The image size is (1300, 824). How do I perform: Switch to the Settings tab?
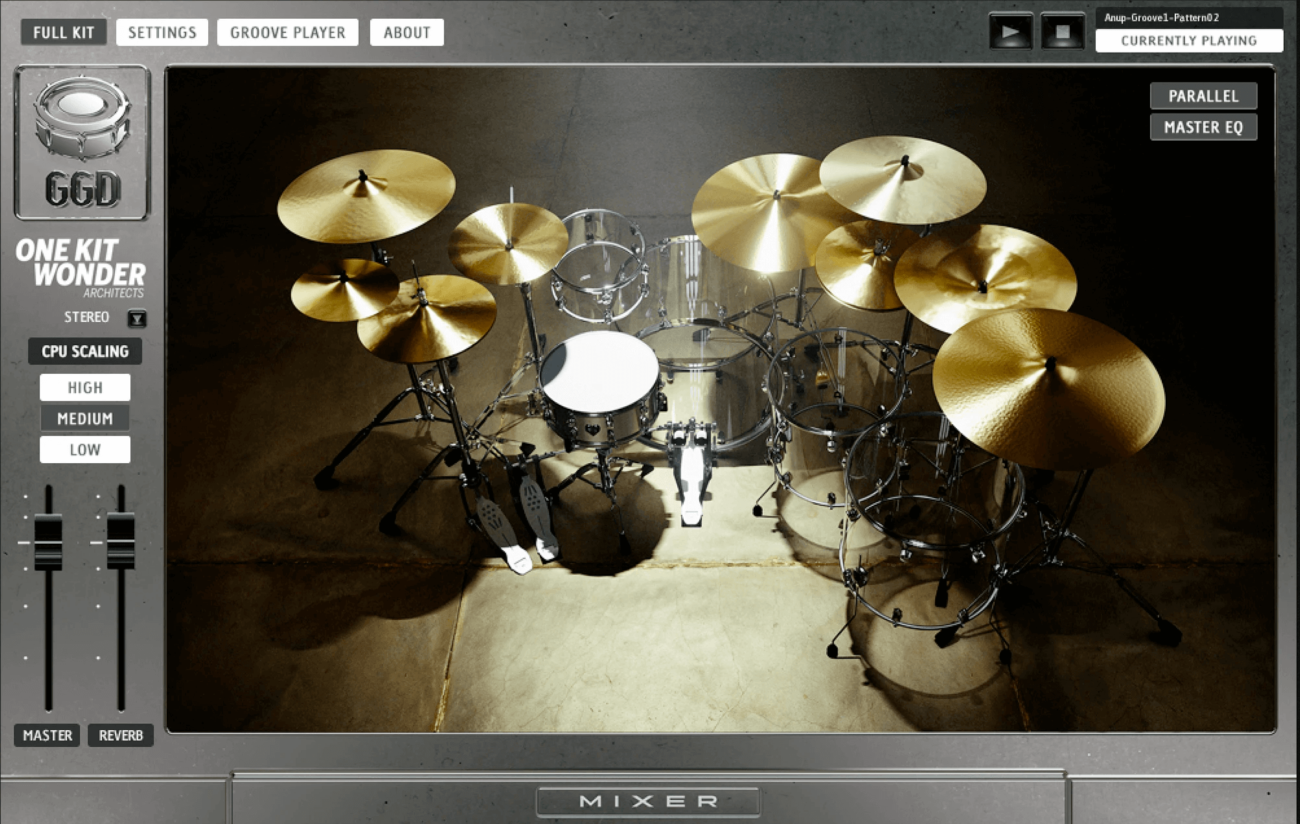point(162,32)
